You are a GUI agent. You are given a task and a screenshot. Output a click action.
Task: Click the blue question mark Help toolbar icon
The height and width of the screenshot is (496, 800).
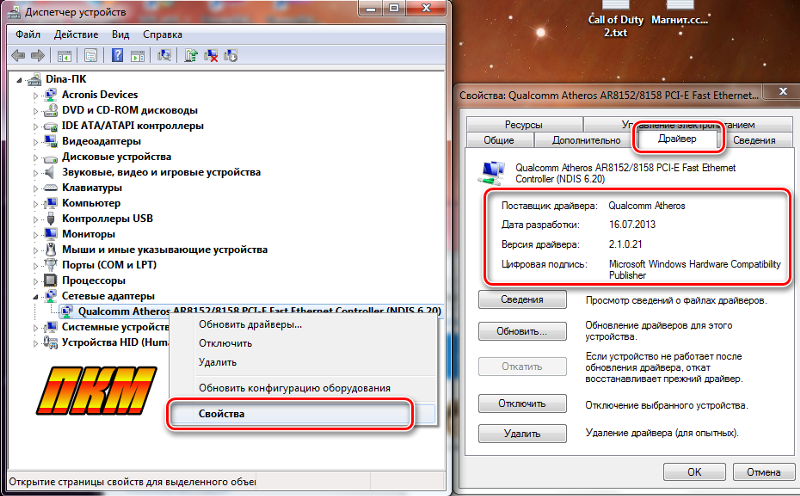pyautogui.click(x=118, y=55)
